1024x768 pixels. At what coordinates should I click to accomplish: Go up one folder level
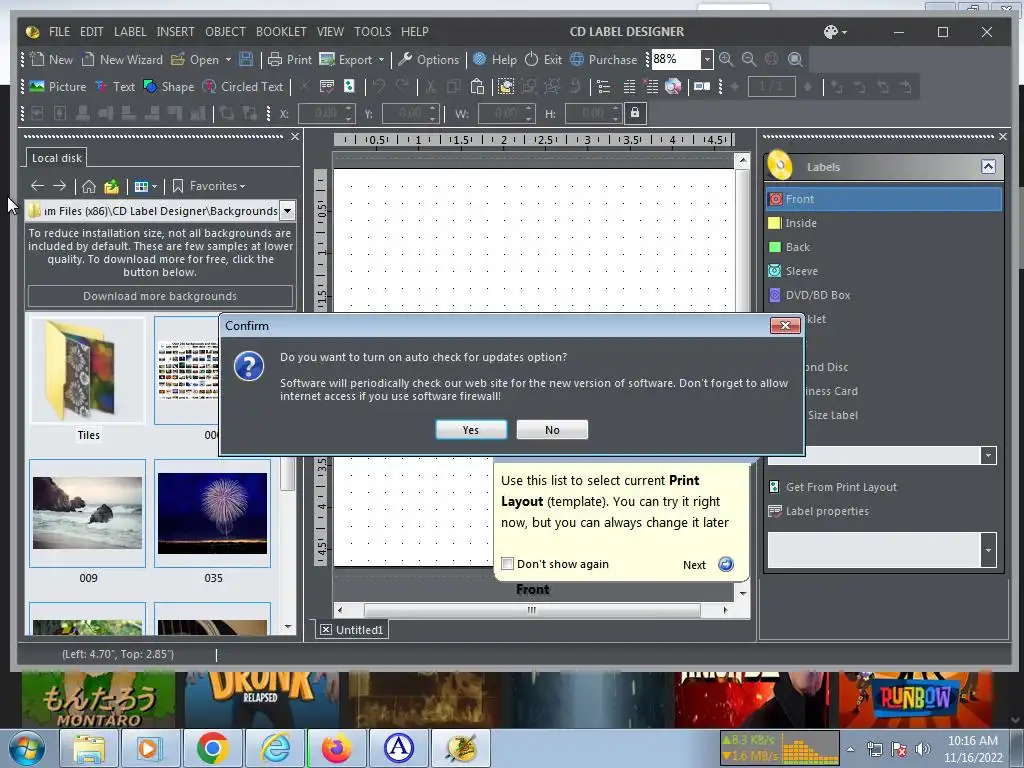[x=111, y=186]
